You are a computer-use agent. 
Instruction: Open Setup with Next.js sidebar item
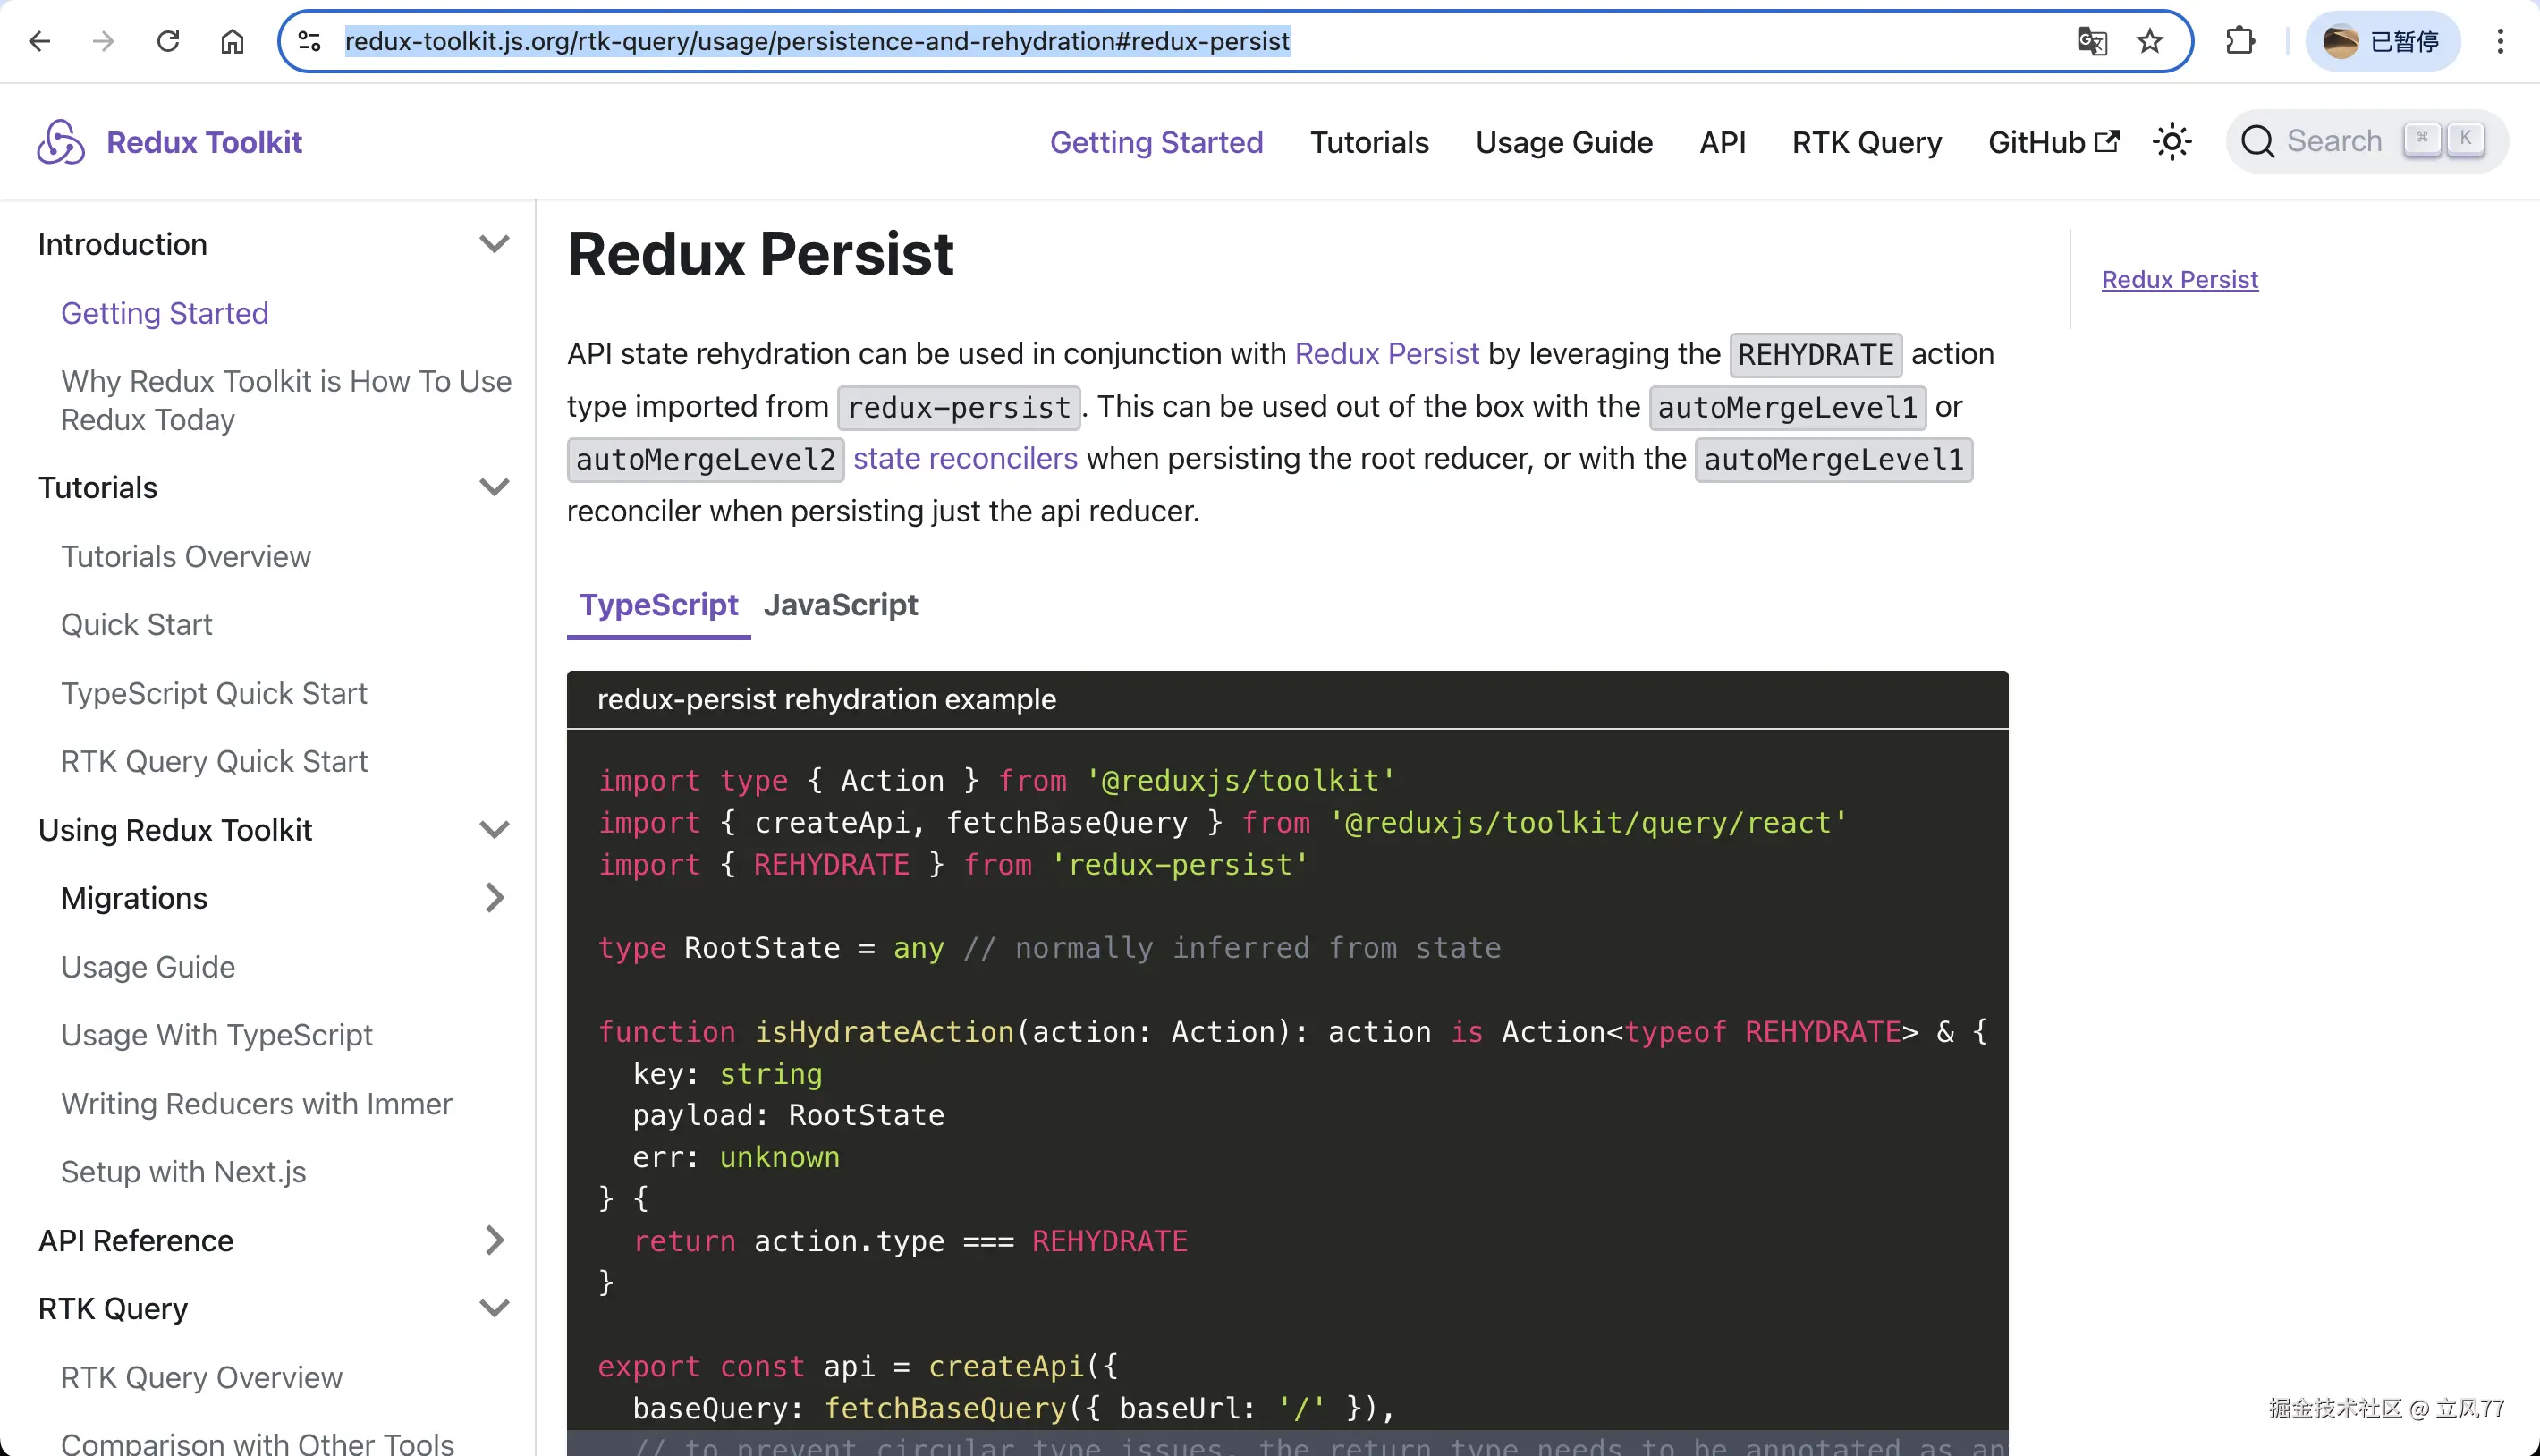[184, 1172]
